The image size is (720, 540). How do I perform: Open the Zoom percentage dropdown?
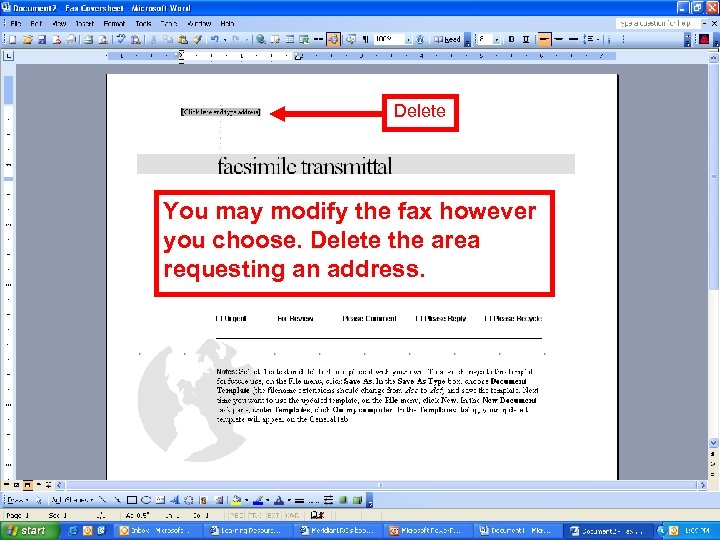tap(408, 40)
